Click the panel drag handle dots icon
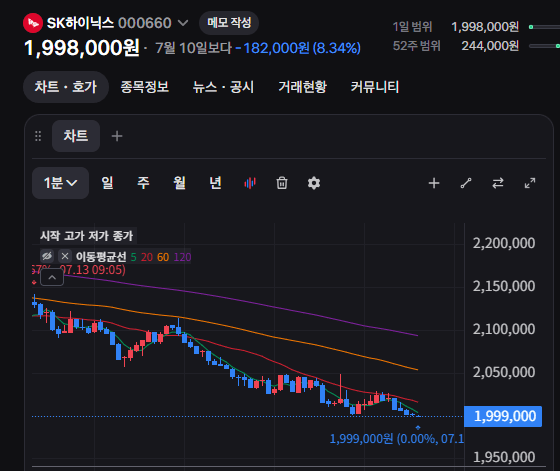The height and width of the screenshot is (471, 560). tap(38, 136)
